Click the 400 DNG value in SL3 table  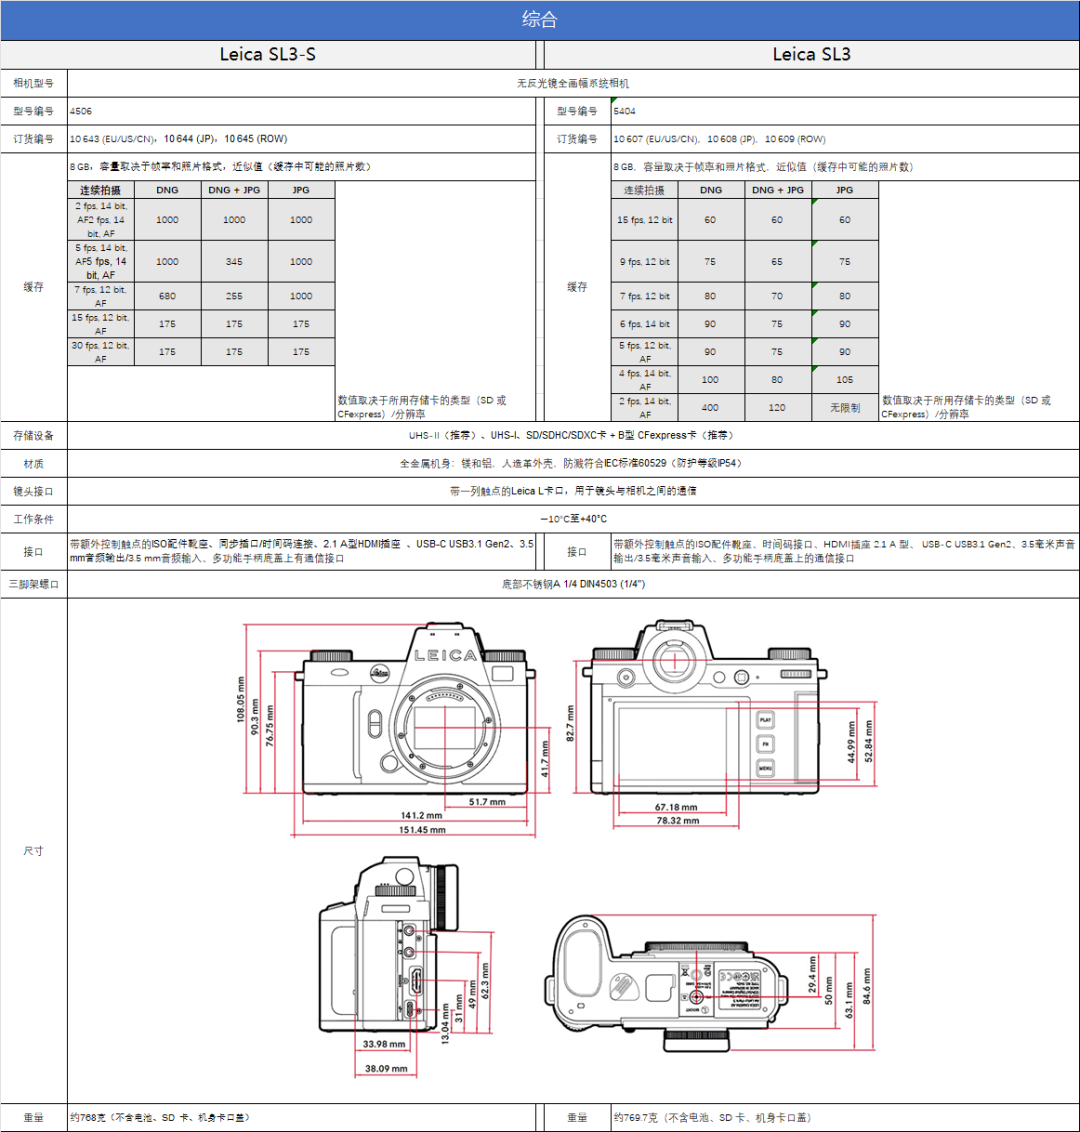710,408
